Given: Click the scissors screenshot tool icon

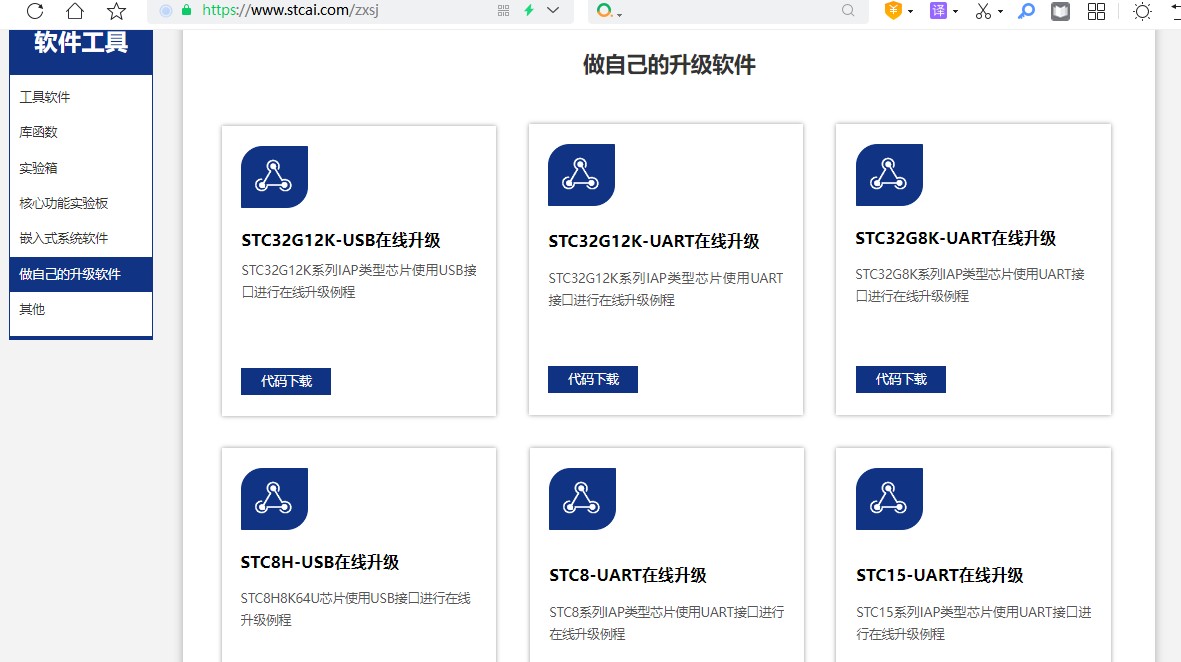Looking at the screenshot, I should [x=983, y=11].
